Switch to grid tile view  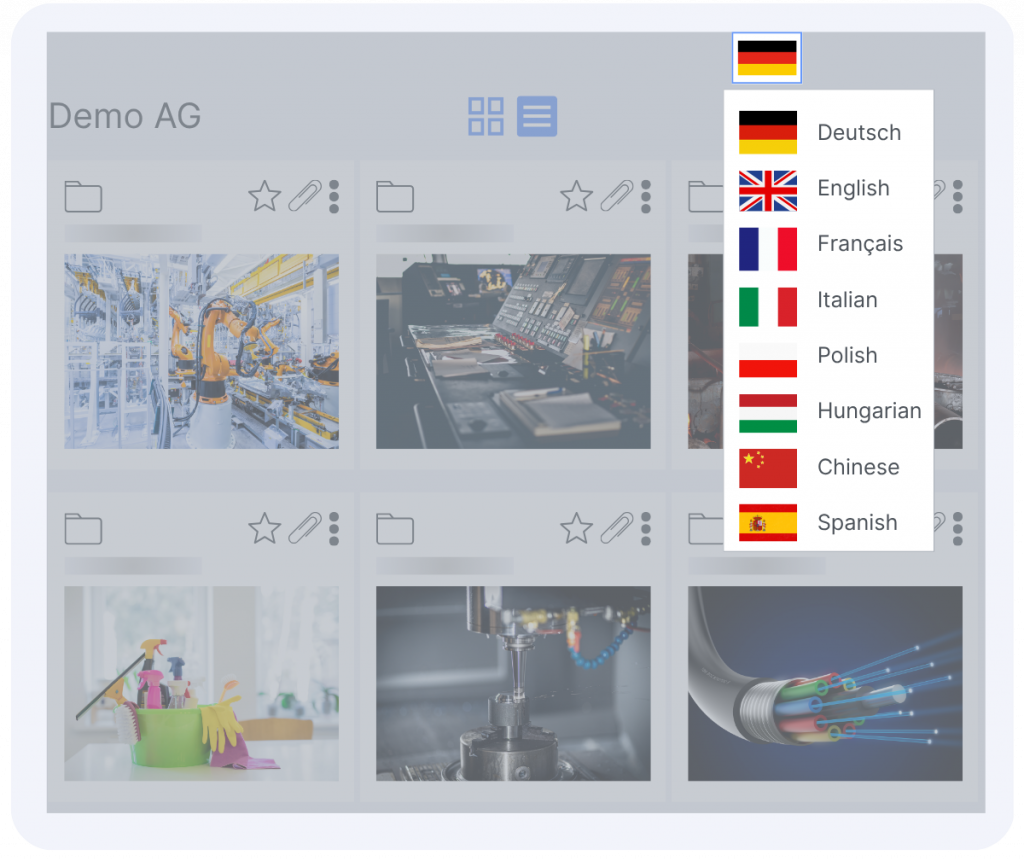[486, 117]
